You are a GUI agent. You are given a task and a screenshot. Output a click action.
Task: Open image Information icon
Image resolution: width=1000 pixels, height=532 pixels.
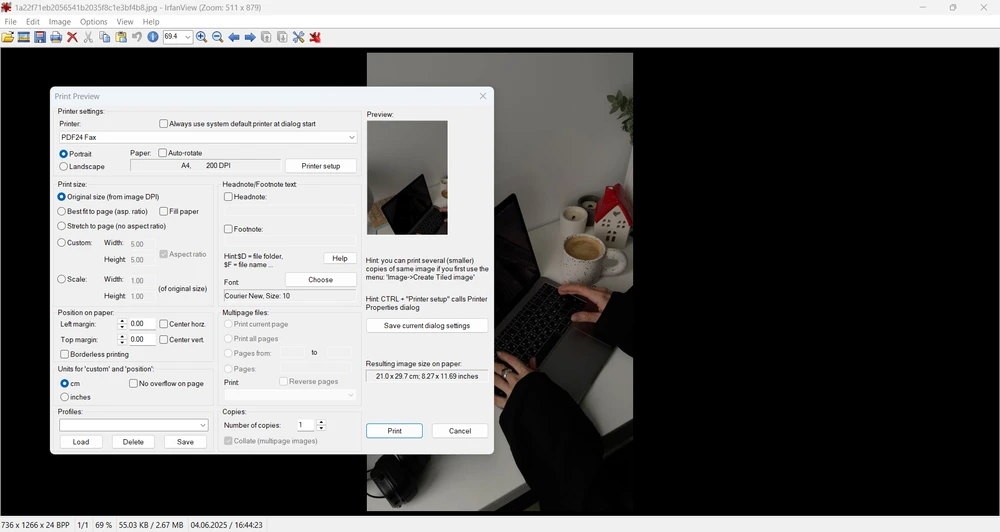click(x=153, y=37)
